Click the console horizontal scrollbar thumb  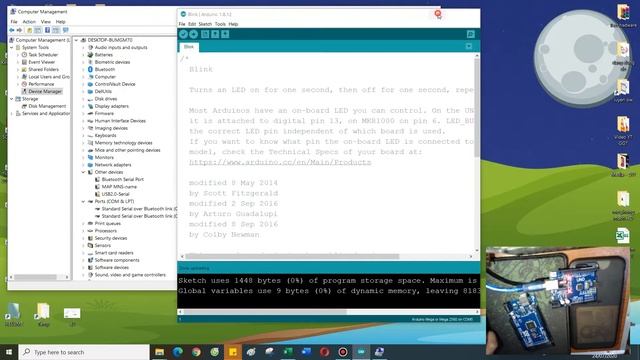[265, 312]
